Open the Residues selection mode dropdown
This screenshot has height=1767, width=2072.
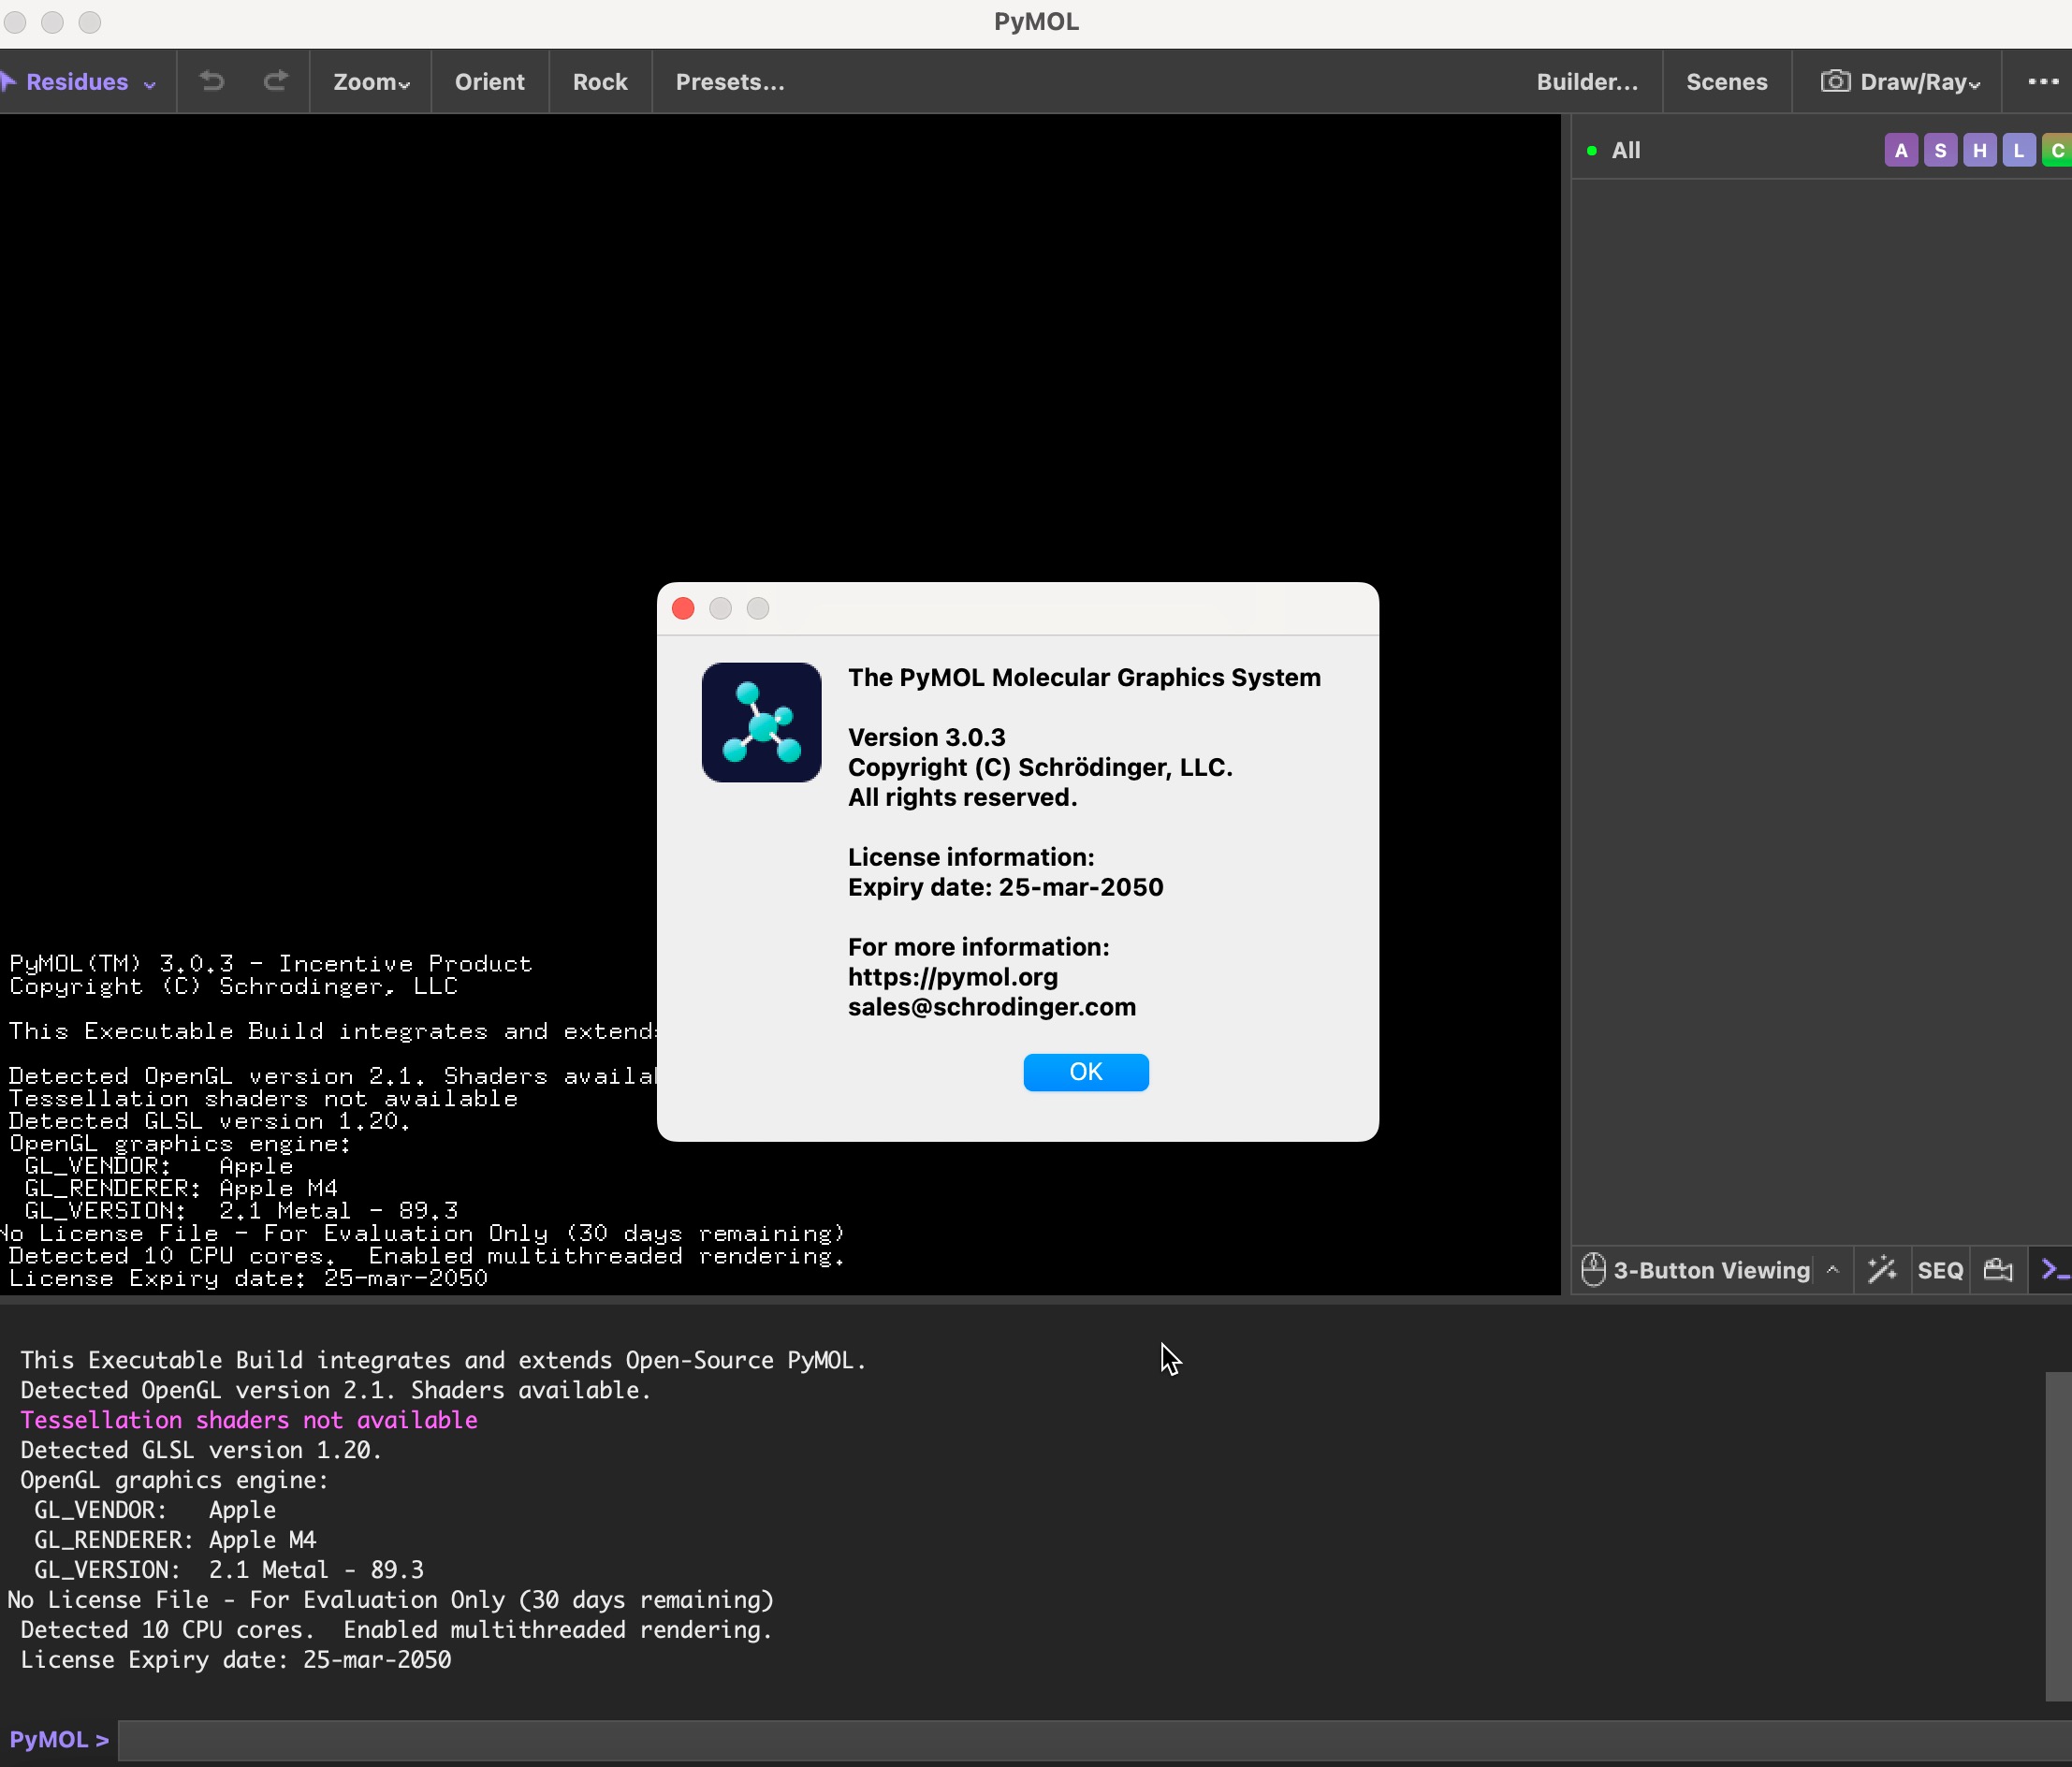[79, 82]
